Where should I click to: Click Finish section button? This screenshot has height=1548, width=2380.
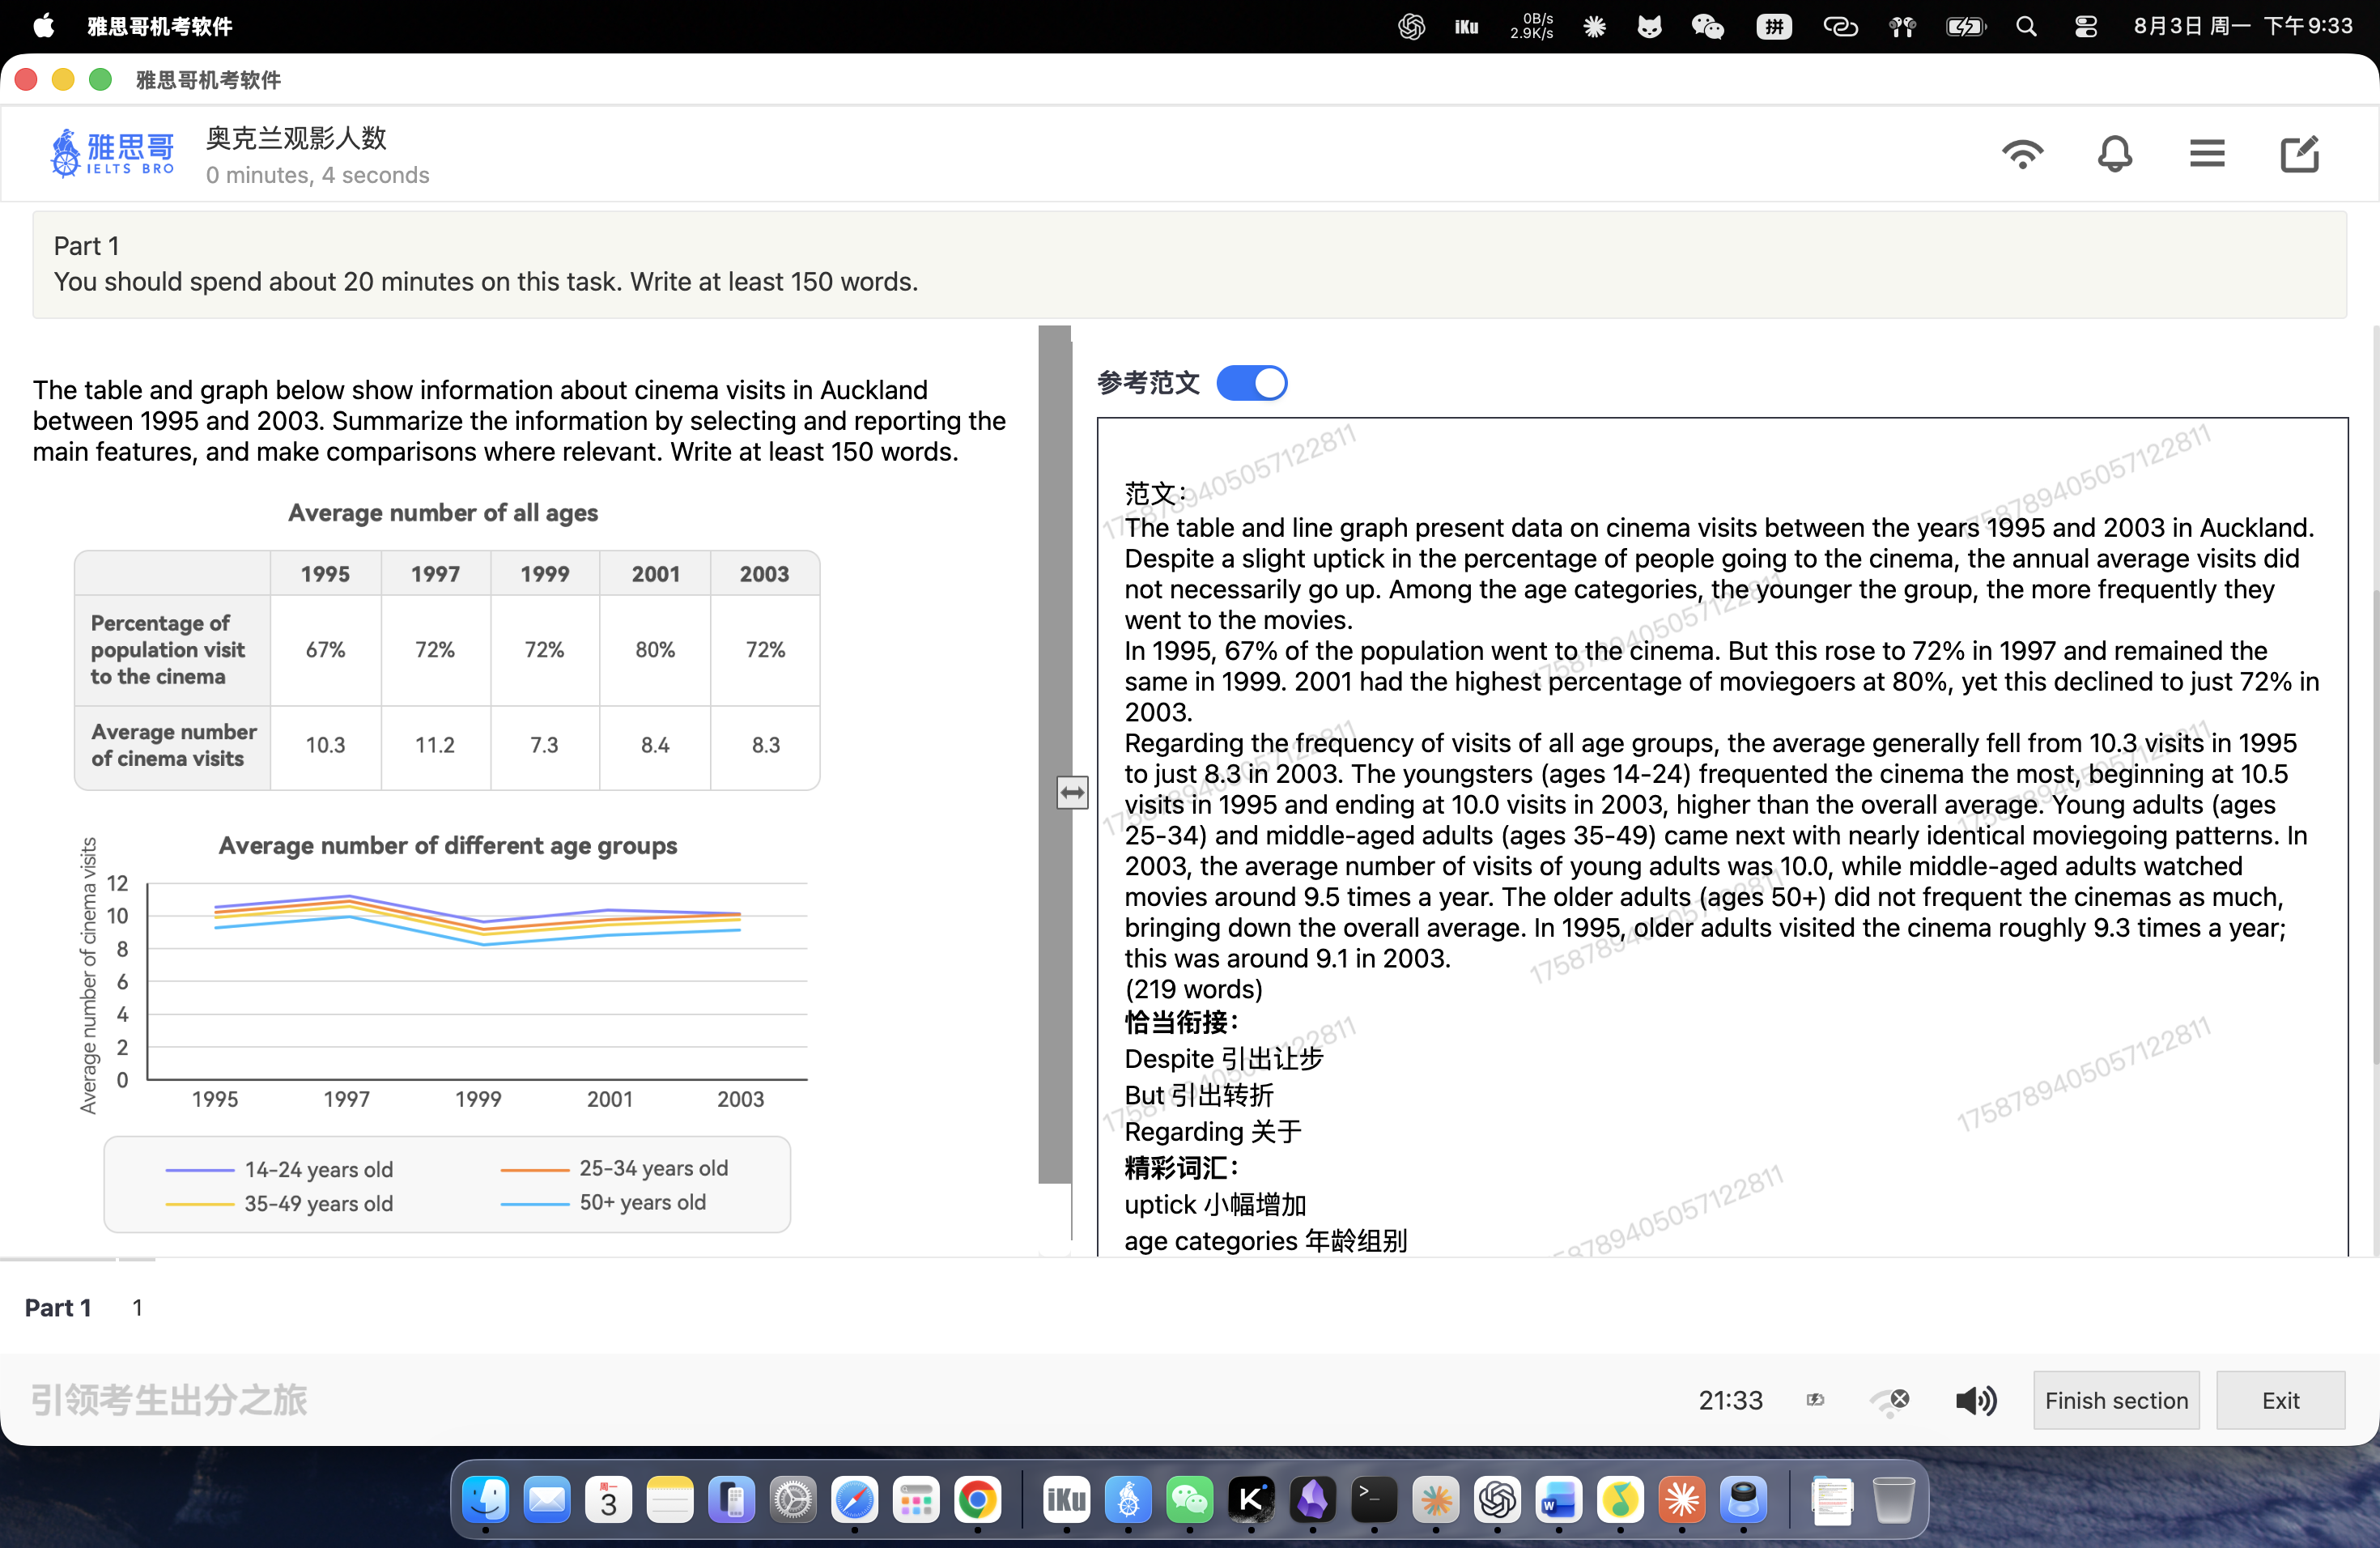(2116, 1400)
